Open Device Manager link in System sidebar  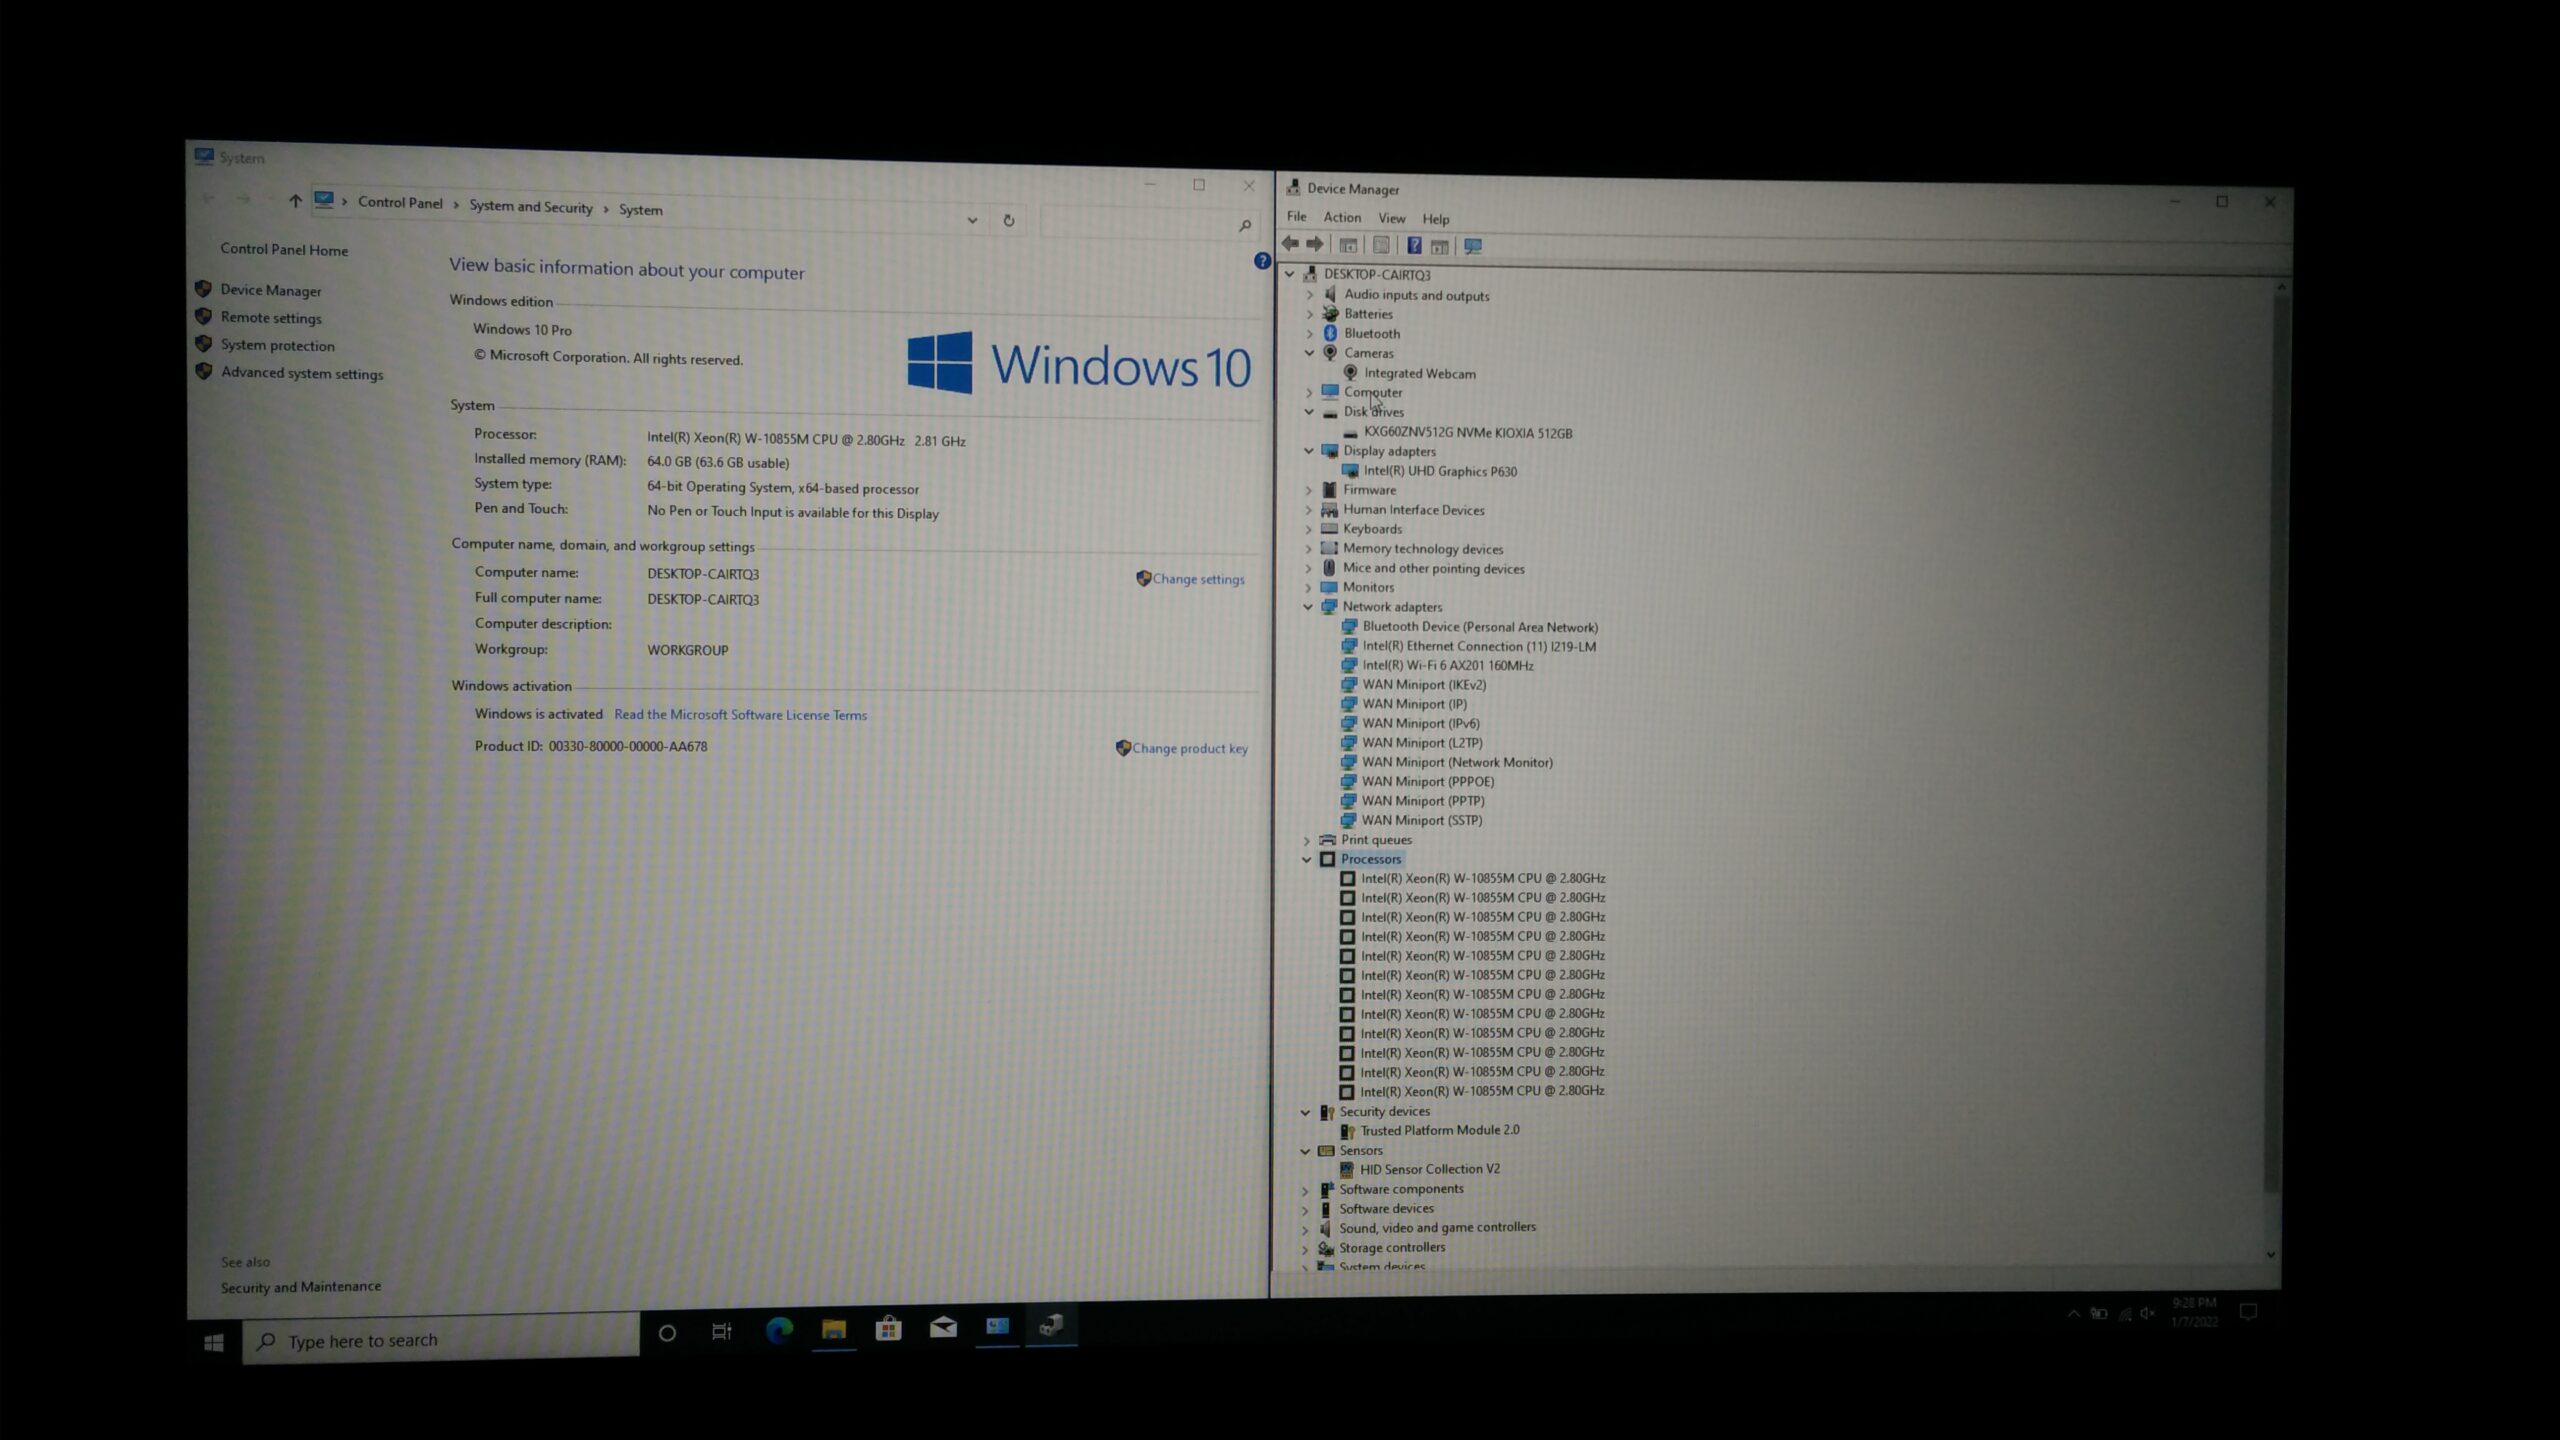pos(271,290)
